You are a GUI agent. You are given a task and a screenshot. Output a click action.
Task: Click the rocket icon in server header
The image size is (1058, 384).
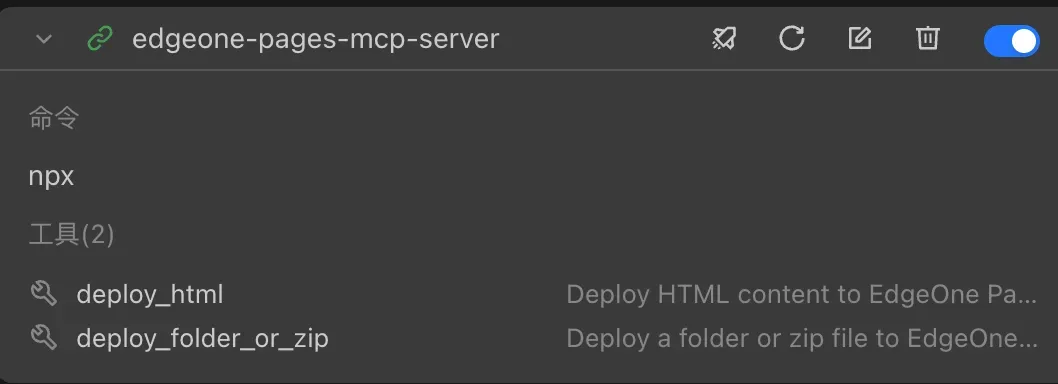[x=724, y=38]
